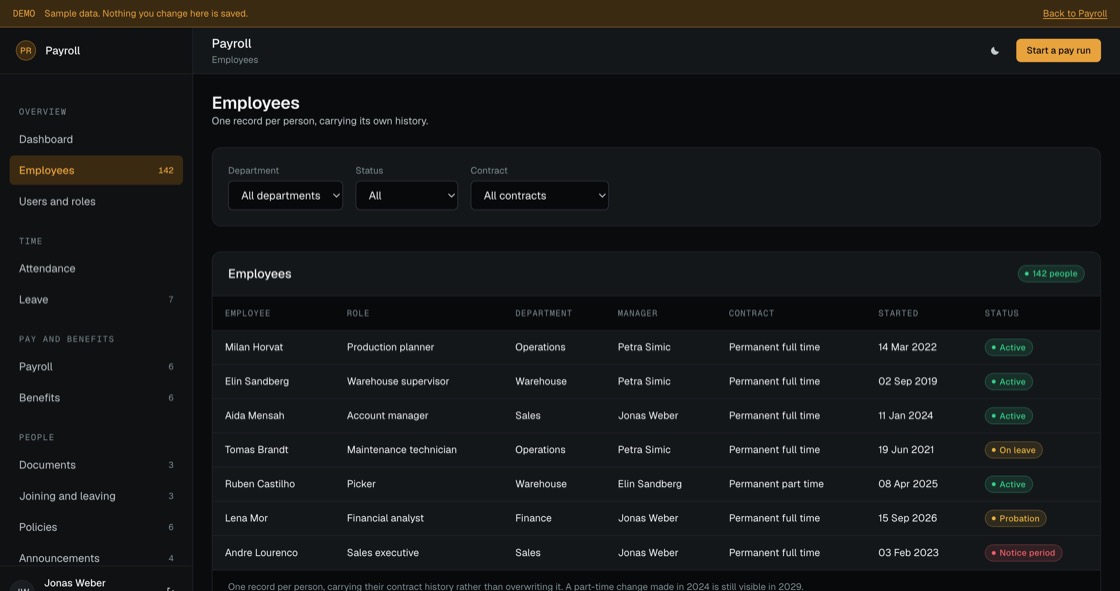The width and height of the screenshot is (1120, 591).
Task: Click the Probation status badge
Action: 1015,519
